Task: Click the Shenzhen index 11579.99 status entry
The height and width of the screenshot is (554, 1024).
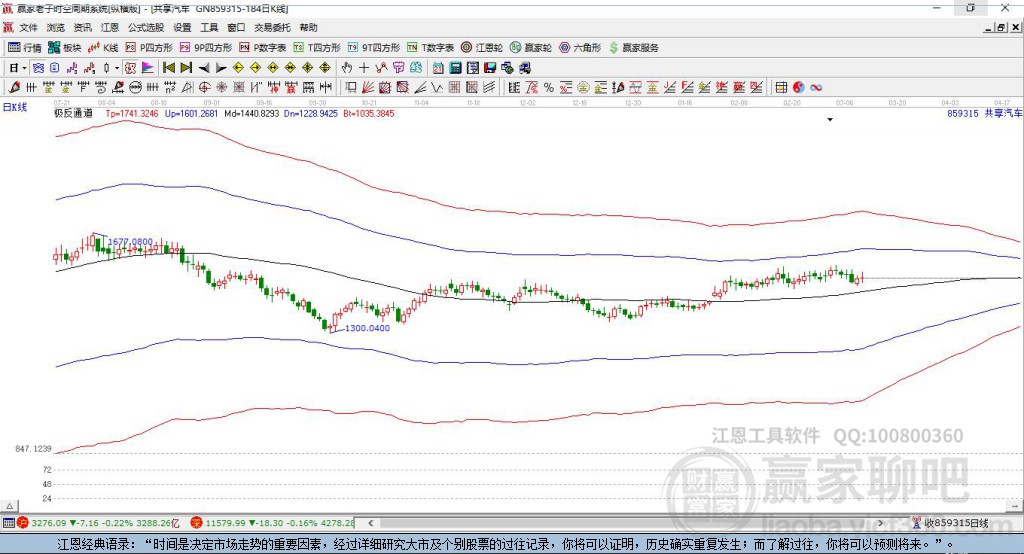Action: click(273, 523)
